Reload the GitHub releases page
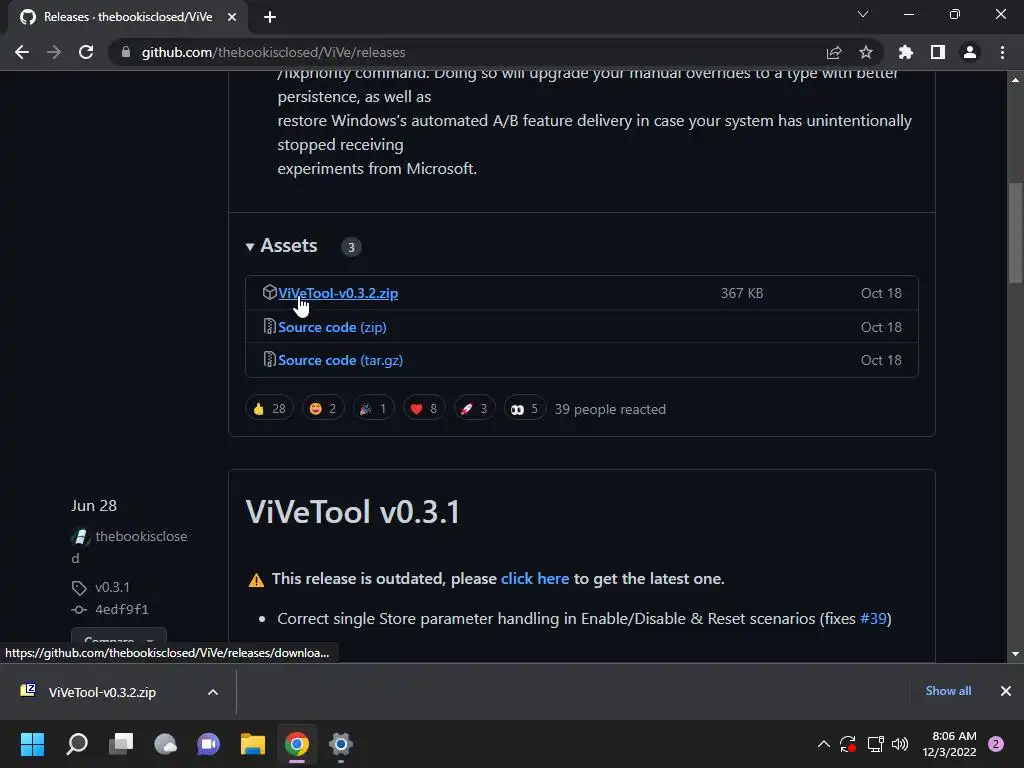Screen dimensions: 1024x768 [86, 52]
